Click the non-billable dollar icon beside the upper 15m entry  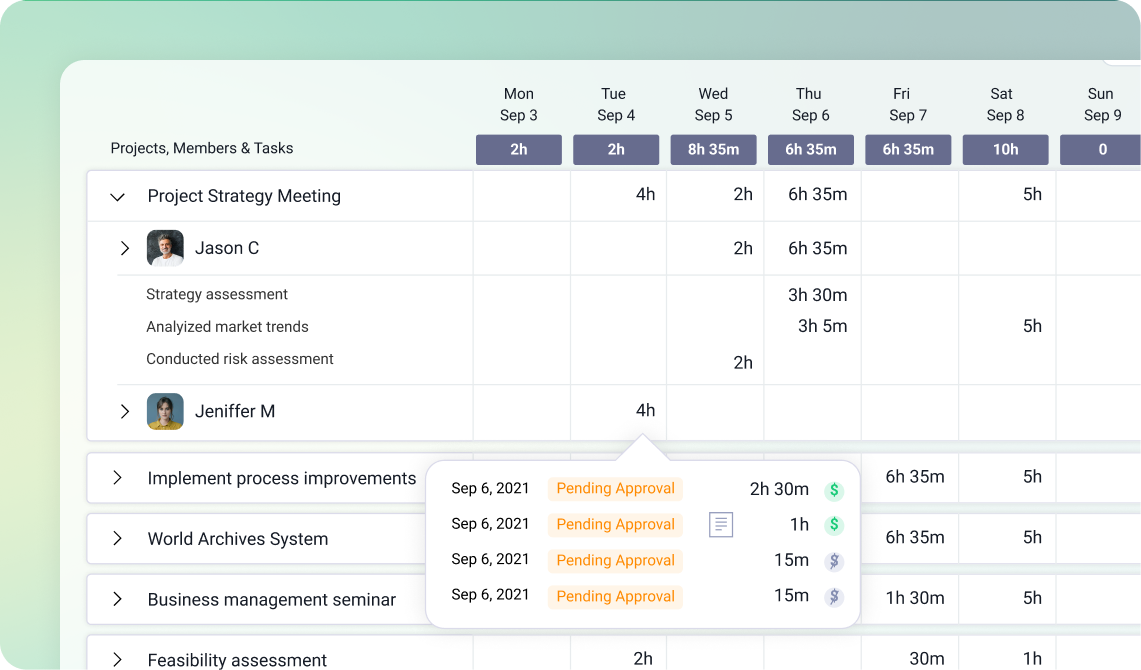click(834, 561)
